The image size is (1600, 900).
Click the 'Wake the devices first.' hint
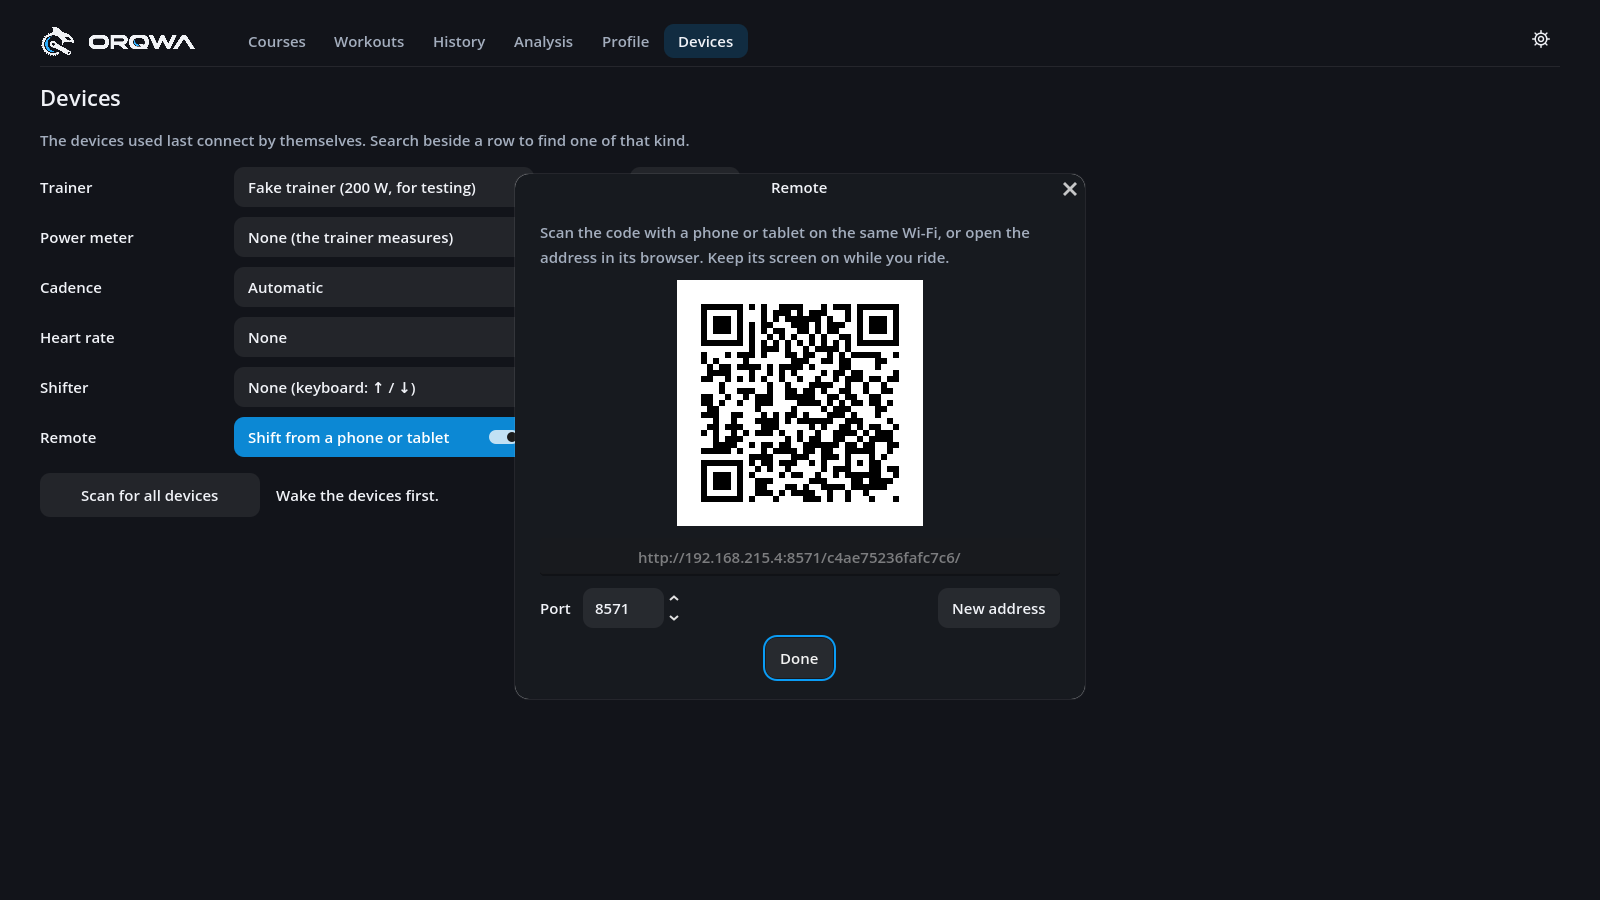357,496
